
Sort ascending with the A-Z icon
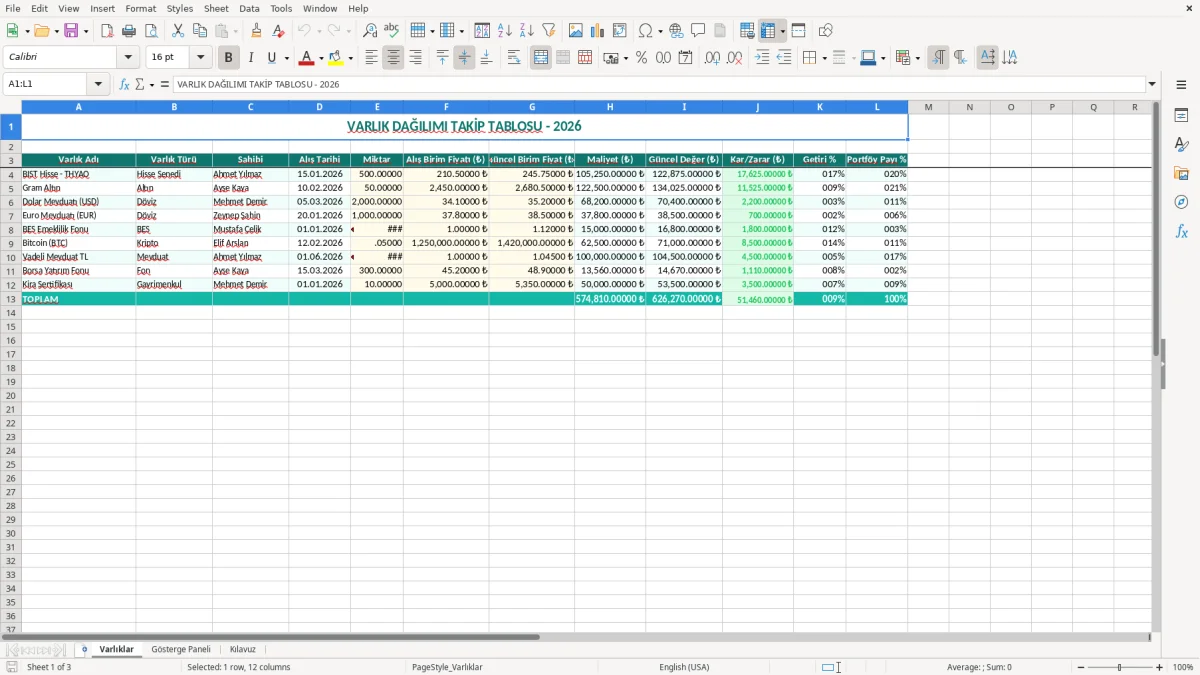pyautogui.click(x=504, y=31)
